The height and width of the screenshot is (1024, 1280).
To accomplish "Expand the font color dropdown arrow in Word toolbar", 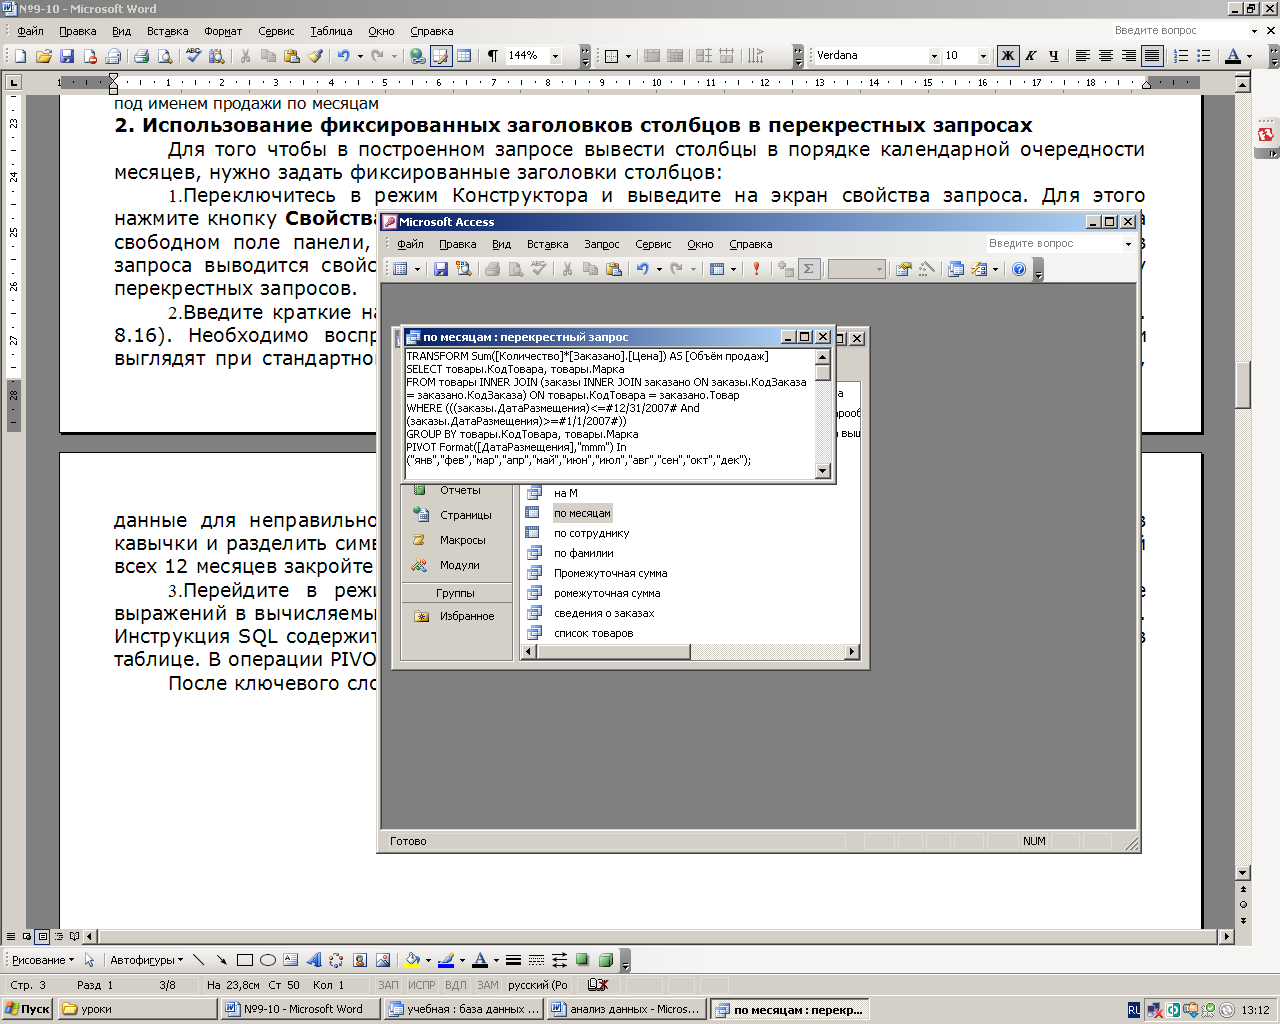I will tap(1249, 56).
